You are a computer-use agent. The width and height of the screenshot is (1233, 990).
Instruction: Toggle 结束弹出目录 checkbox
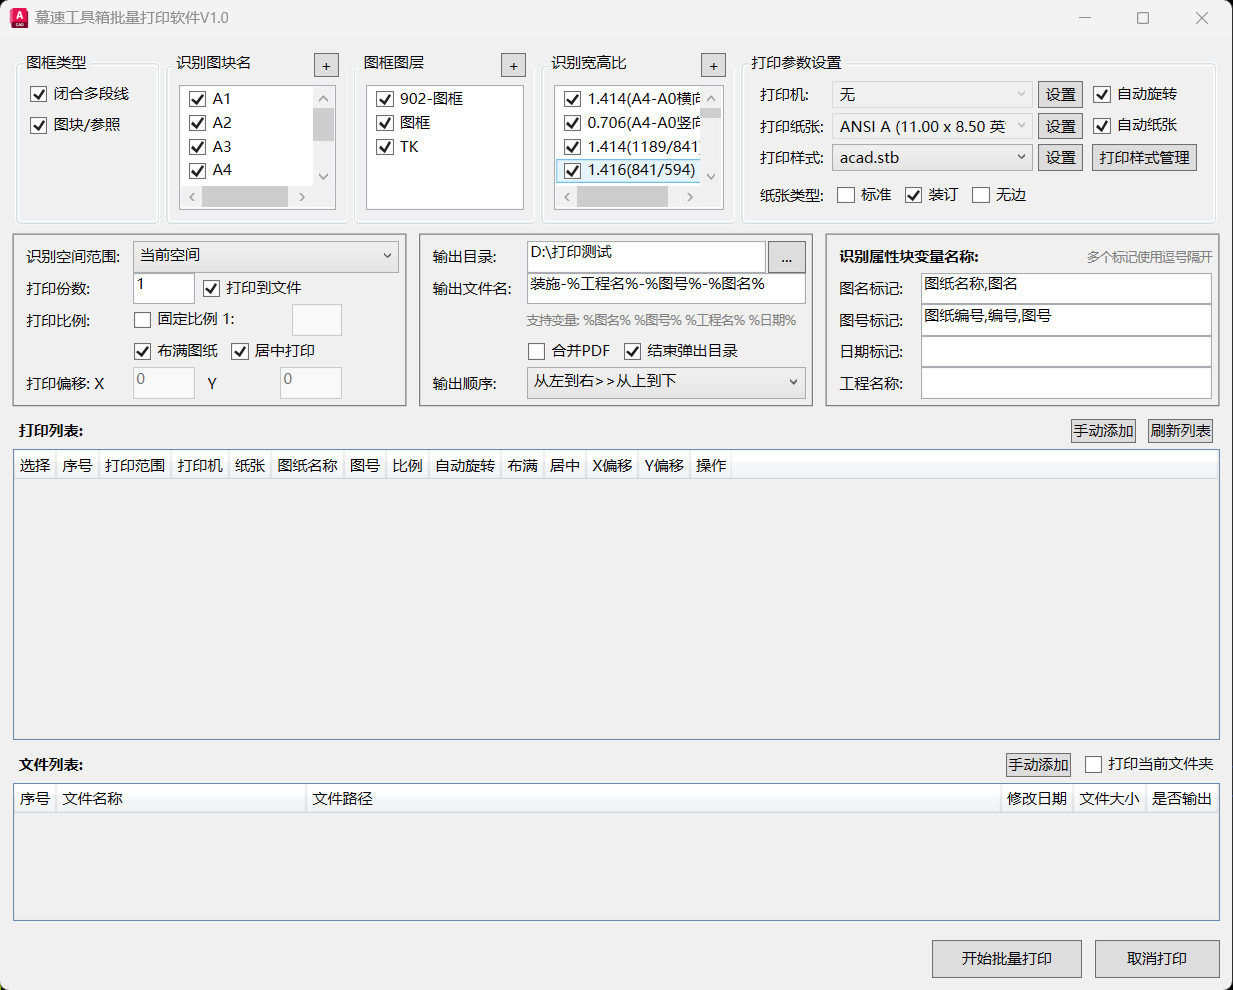click(x=632, y=351)
